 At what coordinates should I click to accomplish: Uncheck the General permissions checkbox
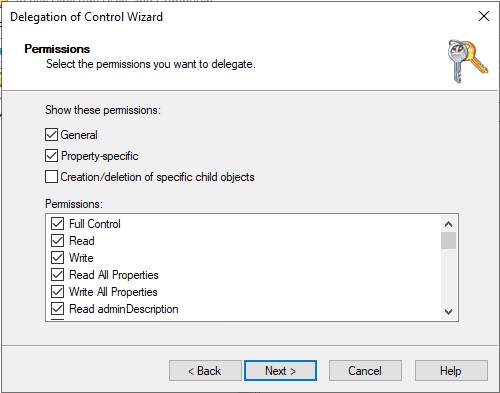51,135
